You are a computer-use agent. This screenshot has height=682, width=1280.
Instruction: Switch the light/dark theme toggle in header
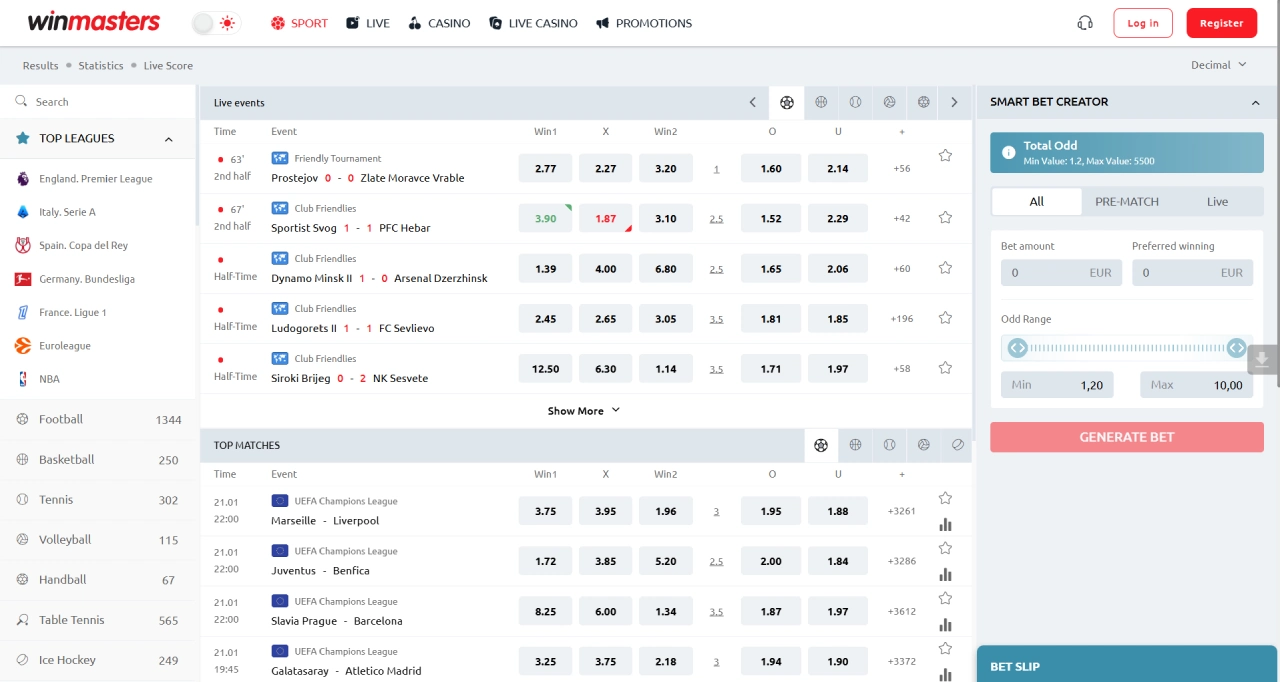[214, 20]
